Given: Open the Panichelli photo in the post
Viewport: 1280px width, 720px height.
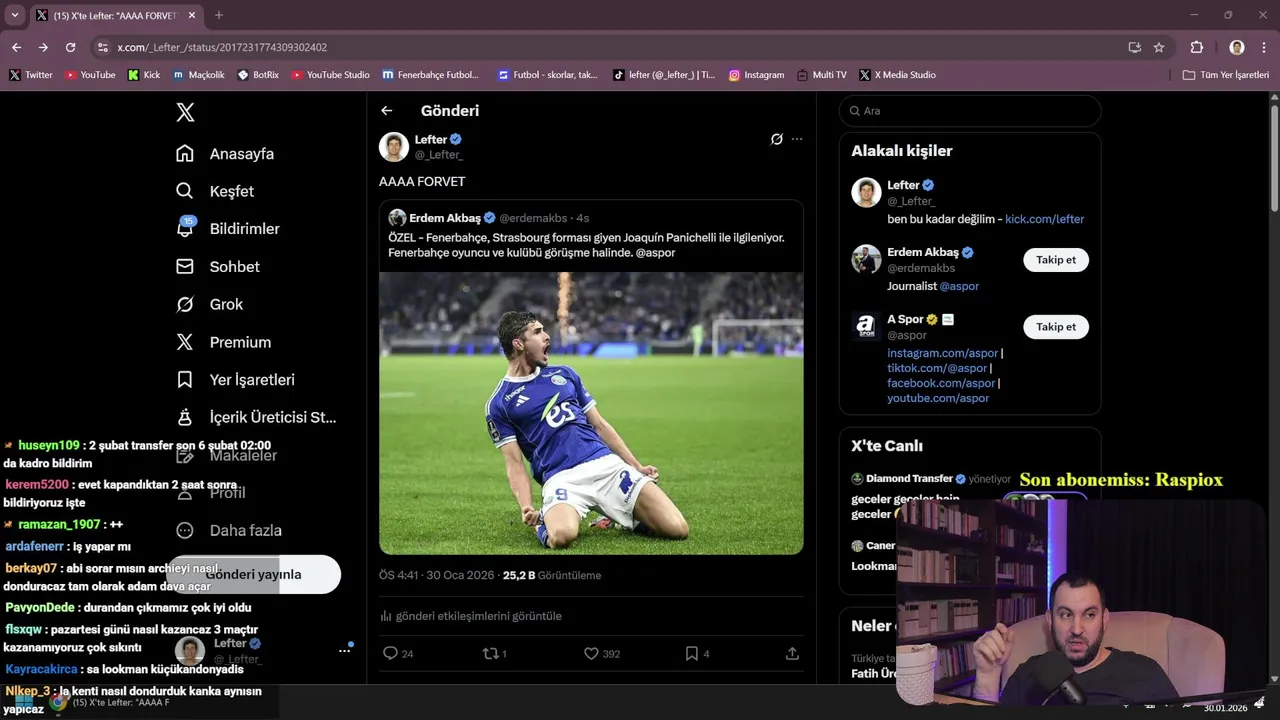Looking at the screenshot, I should tap(591, 413).
